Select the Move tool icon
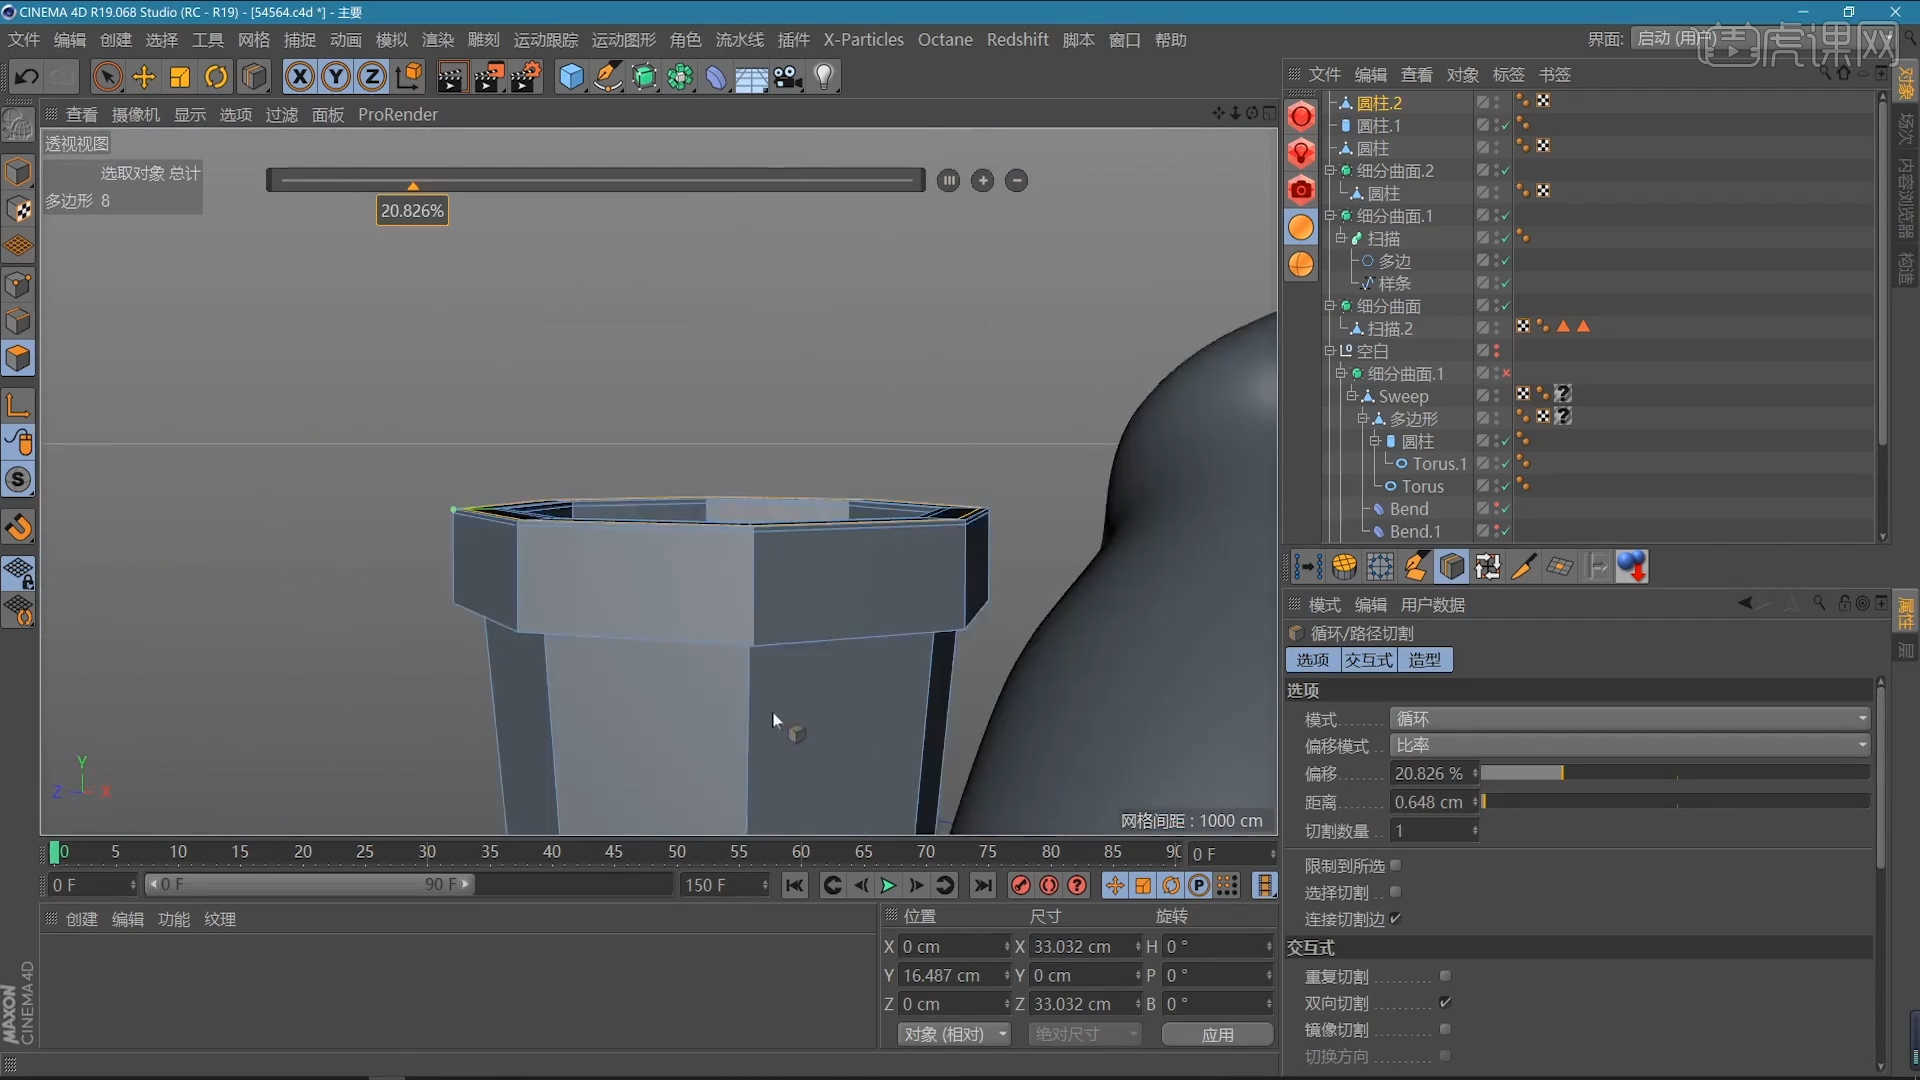The width and height of the screenshot is (1920, 1080). [x=144, y=77]
